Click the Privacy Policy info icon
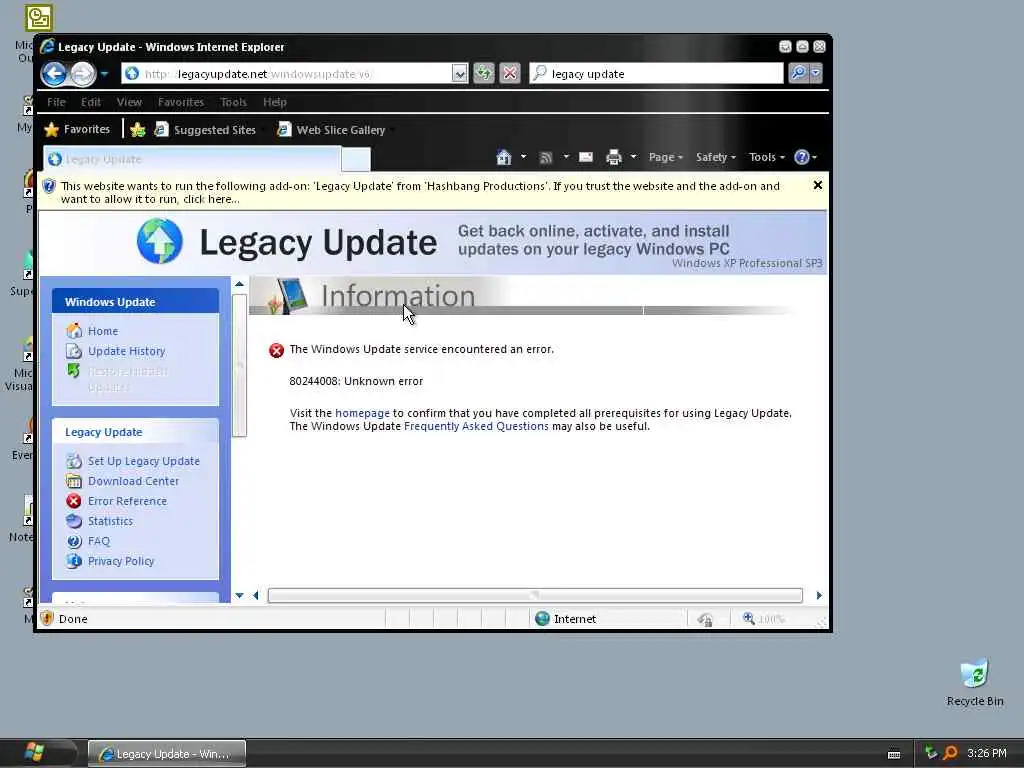The width and height of the screenshot is (1024, 768). pyautogui.click(x=74, y=561)
